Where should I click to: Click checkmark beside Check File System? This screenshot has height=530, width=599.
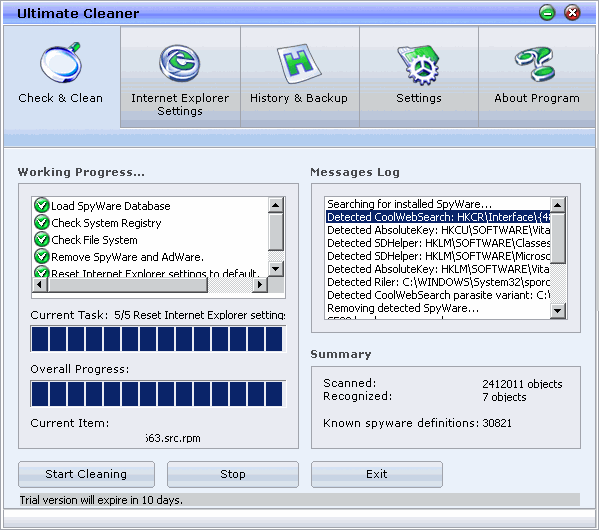pos(42,240)
